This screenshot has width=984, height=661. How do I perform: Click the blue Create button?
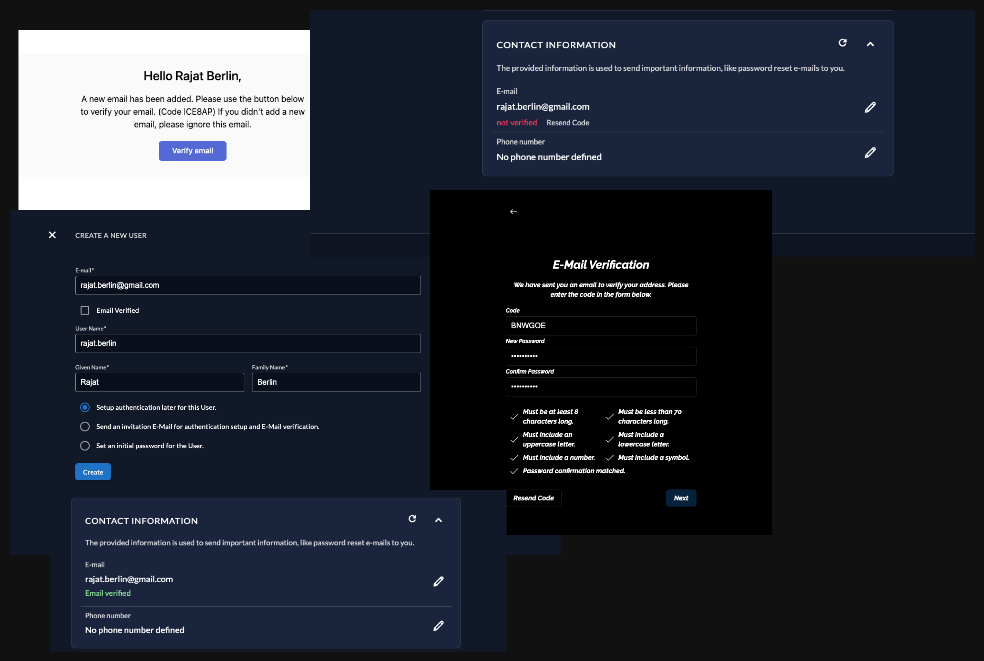click(93, 472)
